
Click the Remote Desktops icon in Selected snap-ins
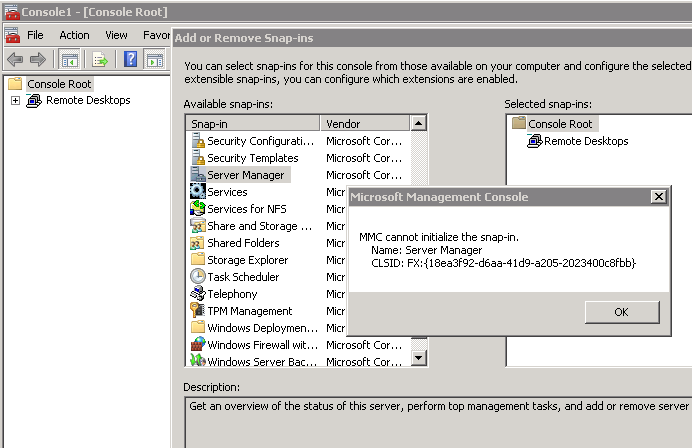(x=534, y=141)
